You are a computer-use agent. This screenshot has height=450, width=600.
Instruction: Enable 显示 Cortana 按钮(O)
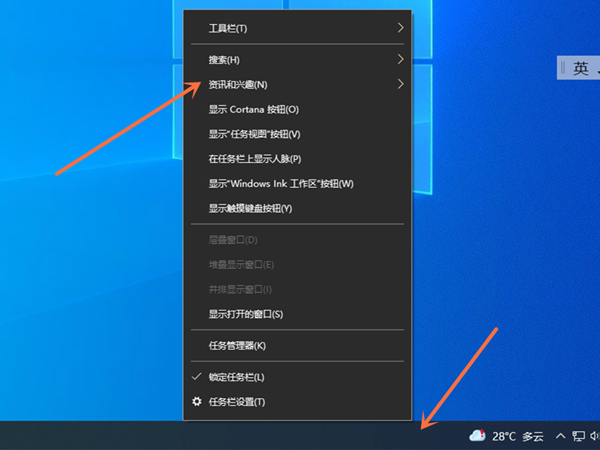point(253,109)
